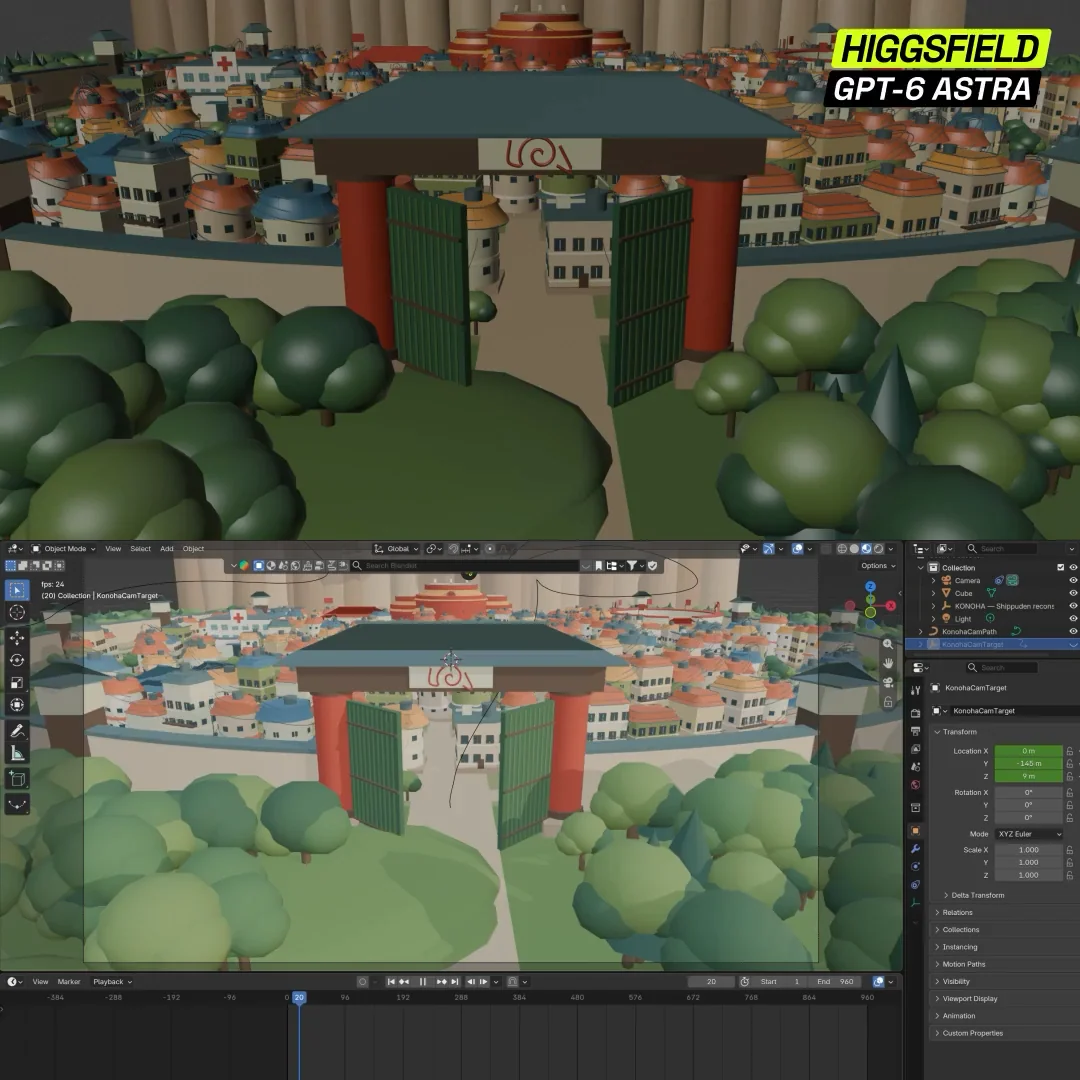Click the playhead at frame 20

coord(299,997)
